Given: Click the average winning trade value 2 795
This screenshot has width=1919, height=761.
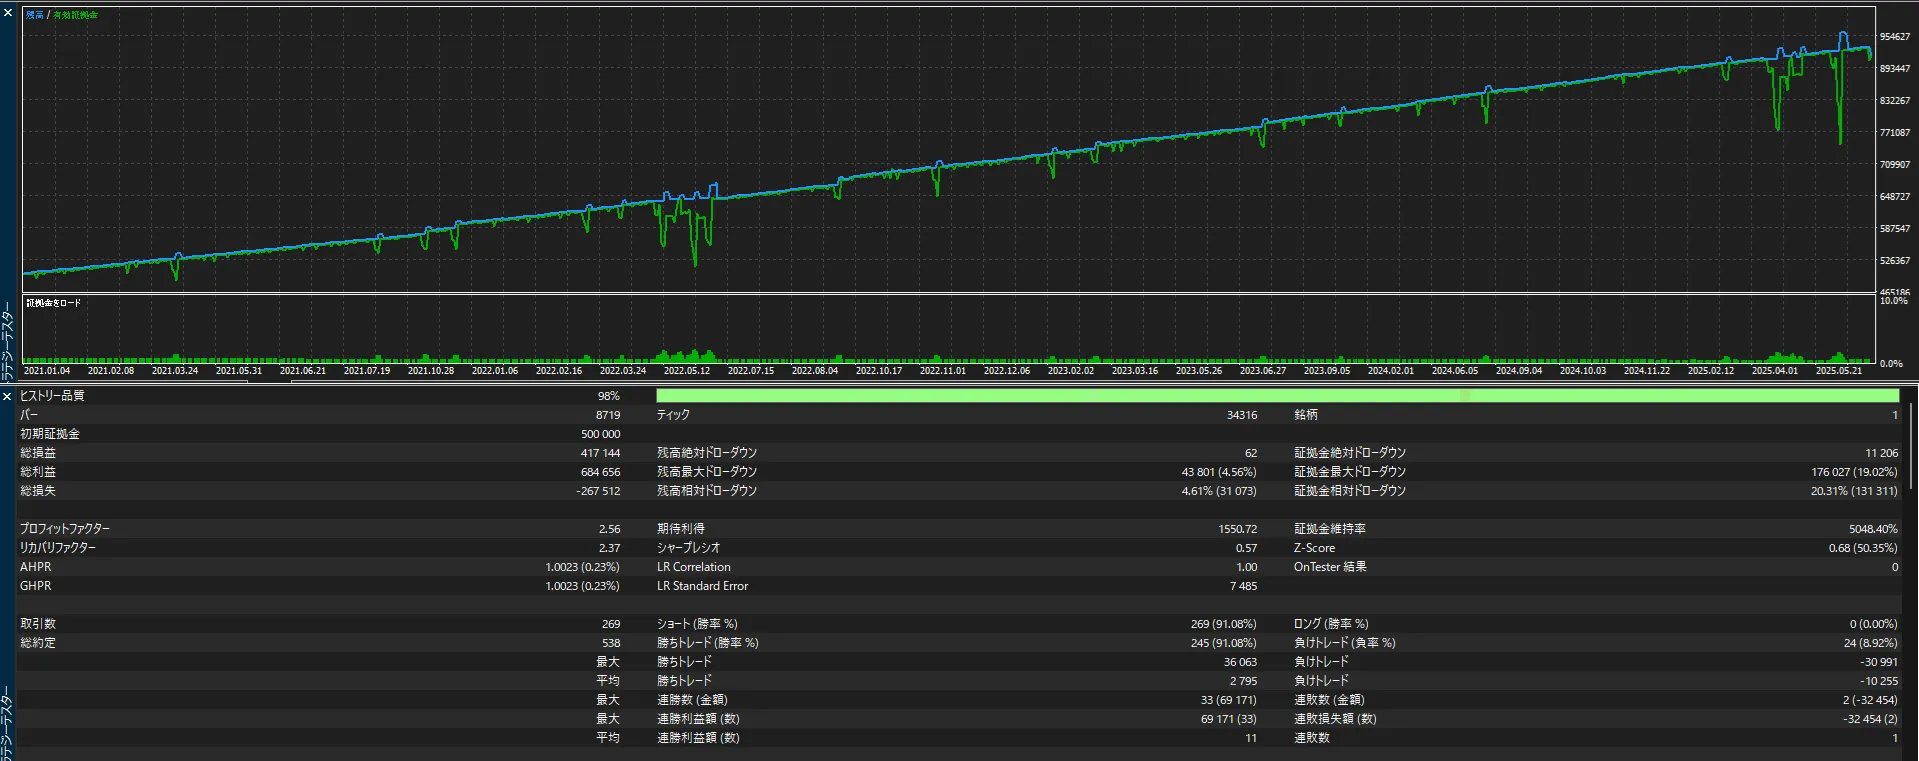Looking at the screenshot, I should (x=1244, y=681).
